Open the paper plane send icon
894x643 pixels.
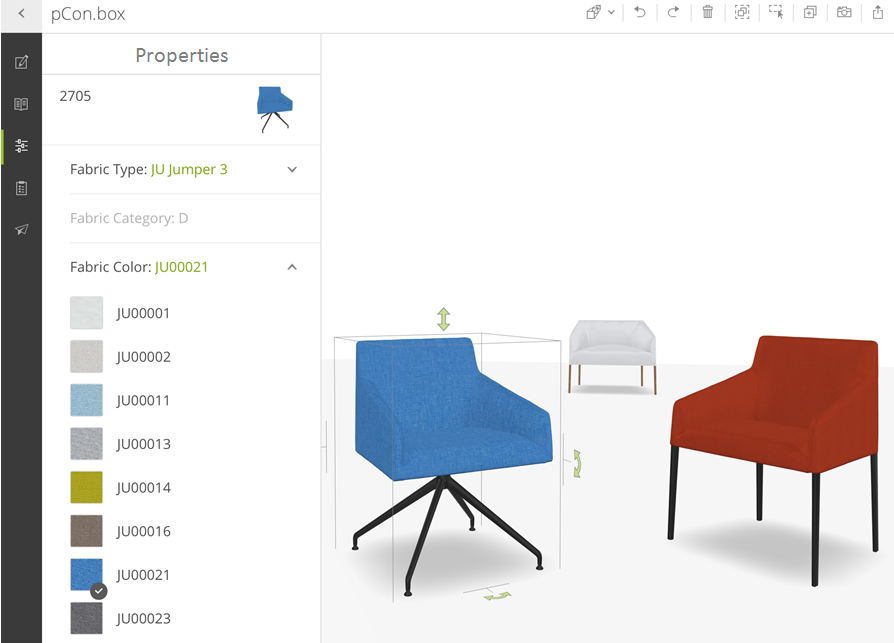(x=21, y=229)
